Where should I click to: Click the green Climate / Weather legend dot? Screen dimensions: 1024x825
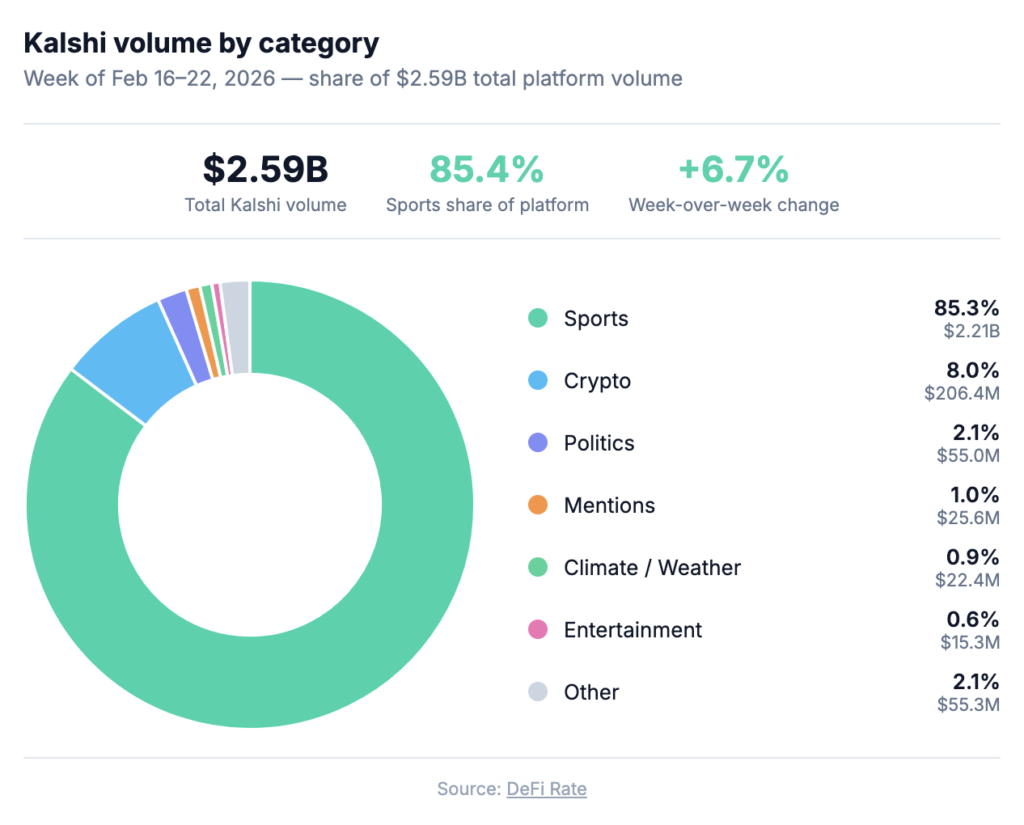click(x=538, y=568)
